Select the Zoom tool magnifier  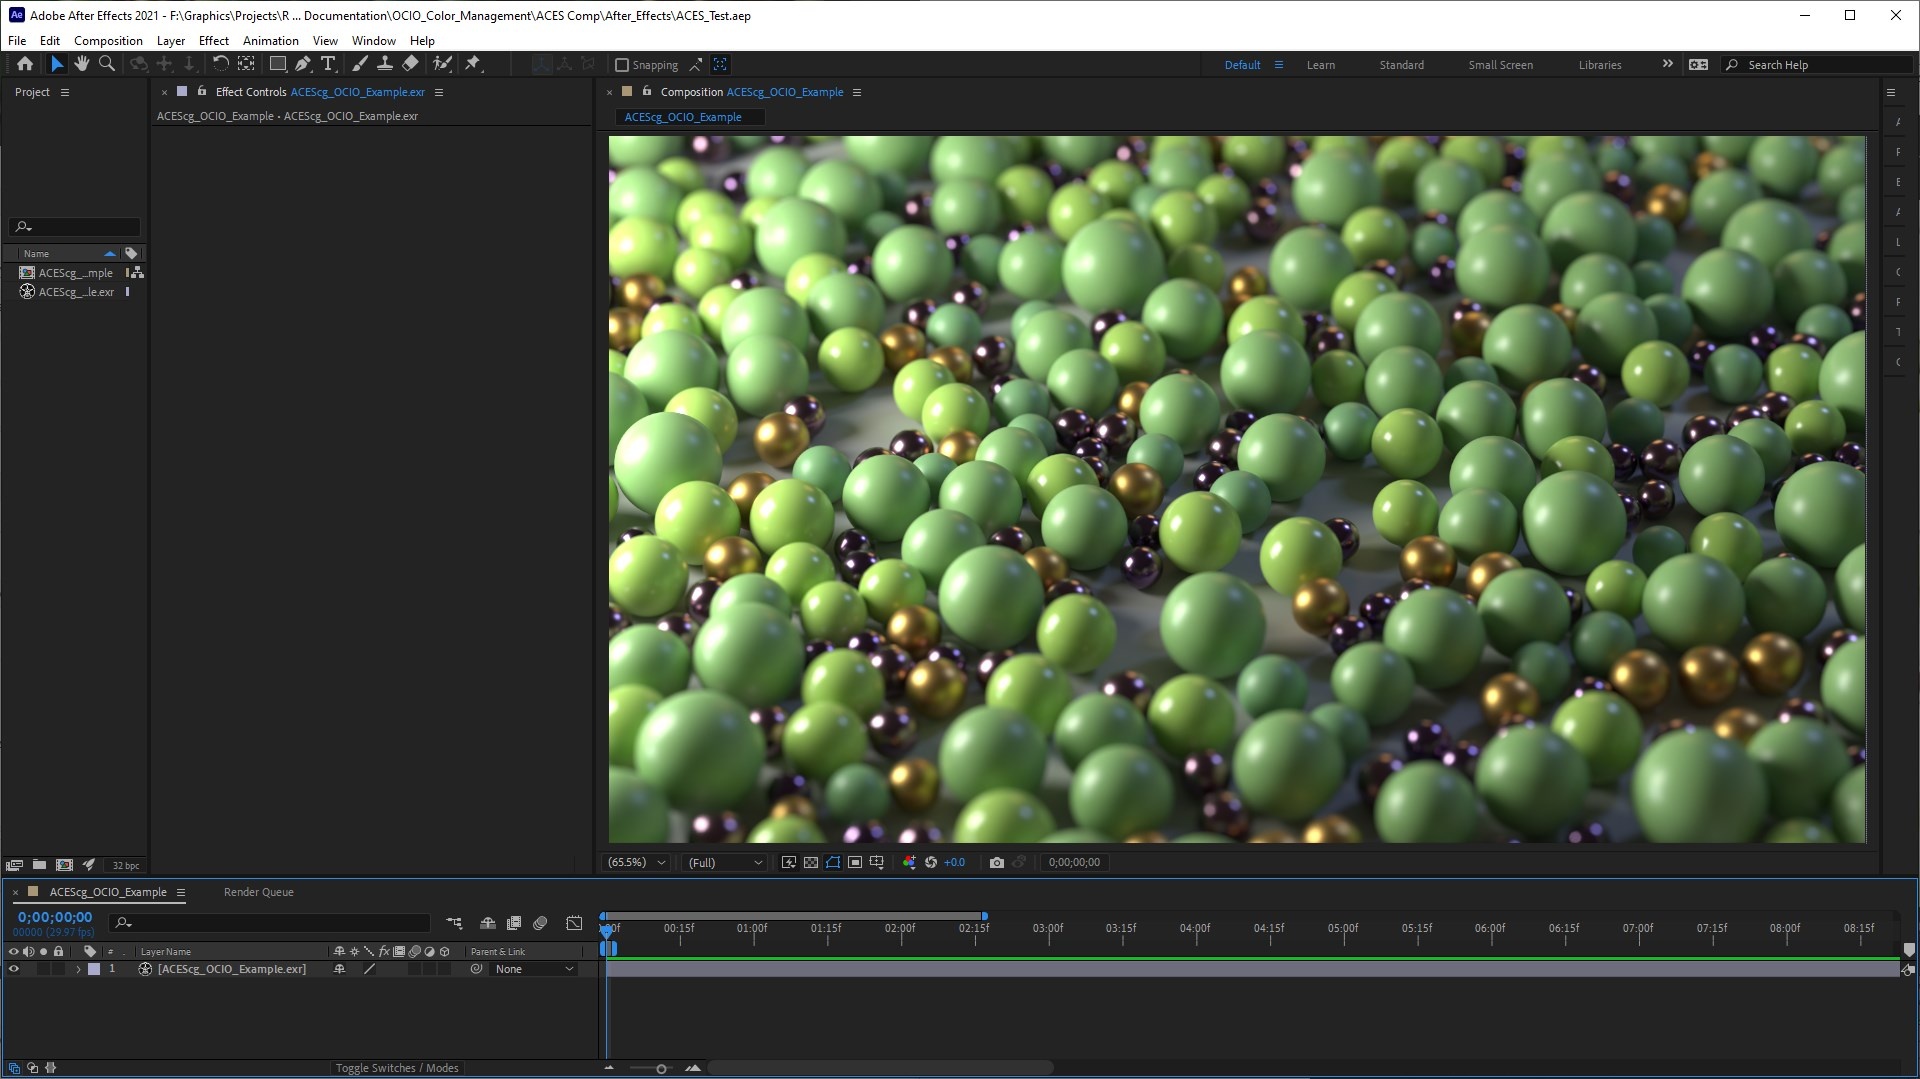click(107, 64)
